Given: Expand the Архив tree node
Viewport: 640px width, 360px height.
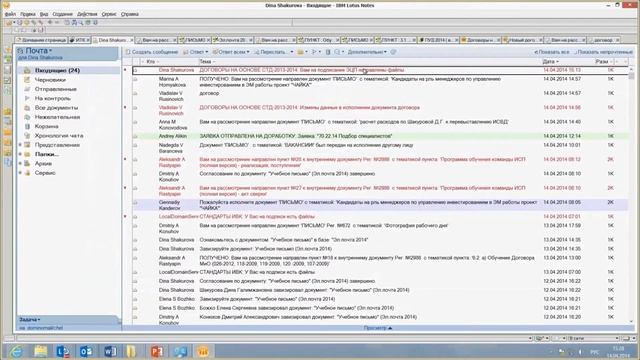Looking at the screenshot, I should [20, 163].
